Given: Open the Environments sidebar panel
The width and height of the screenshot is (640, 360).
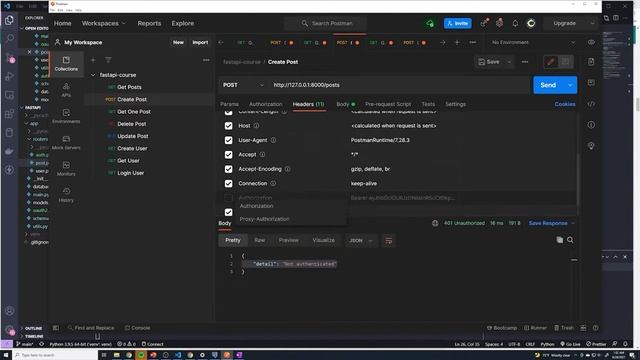Looking at the screenshot, I should coord(66,116).
